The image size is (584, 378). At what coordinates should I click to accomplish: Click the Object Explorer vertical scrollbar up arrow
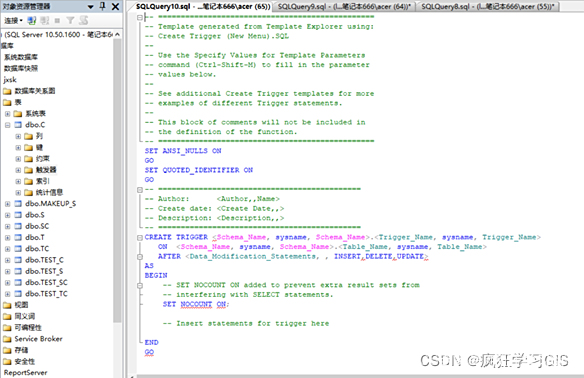(x=118, y=34)
